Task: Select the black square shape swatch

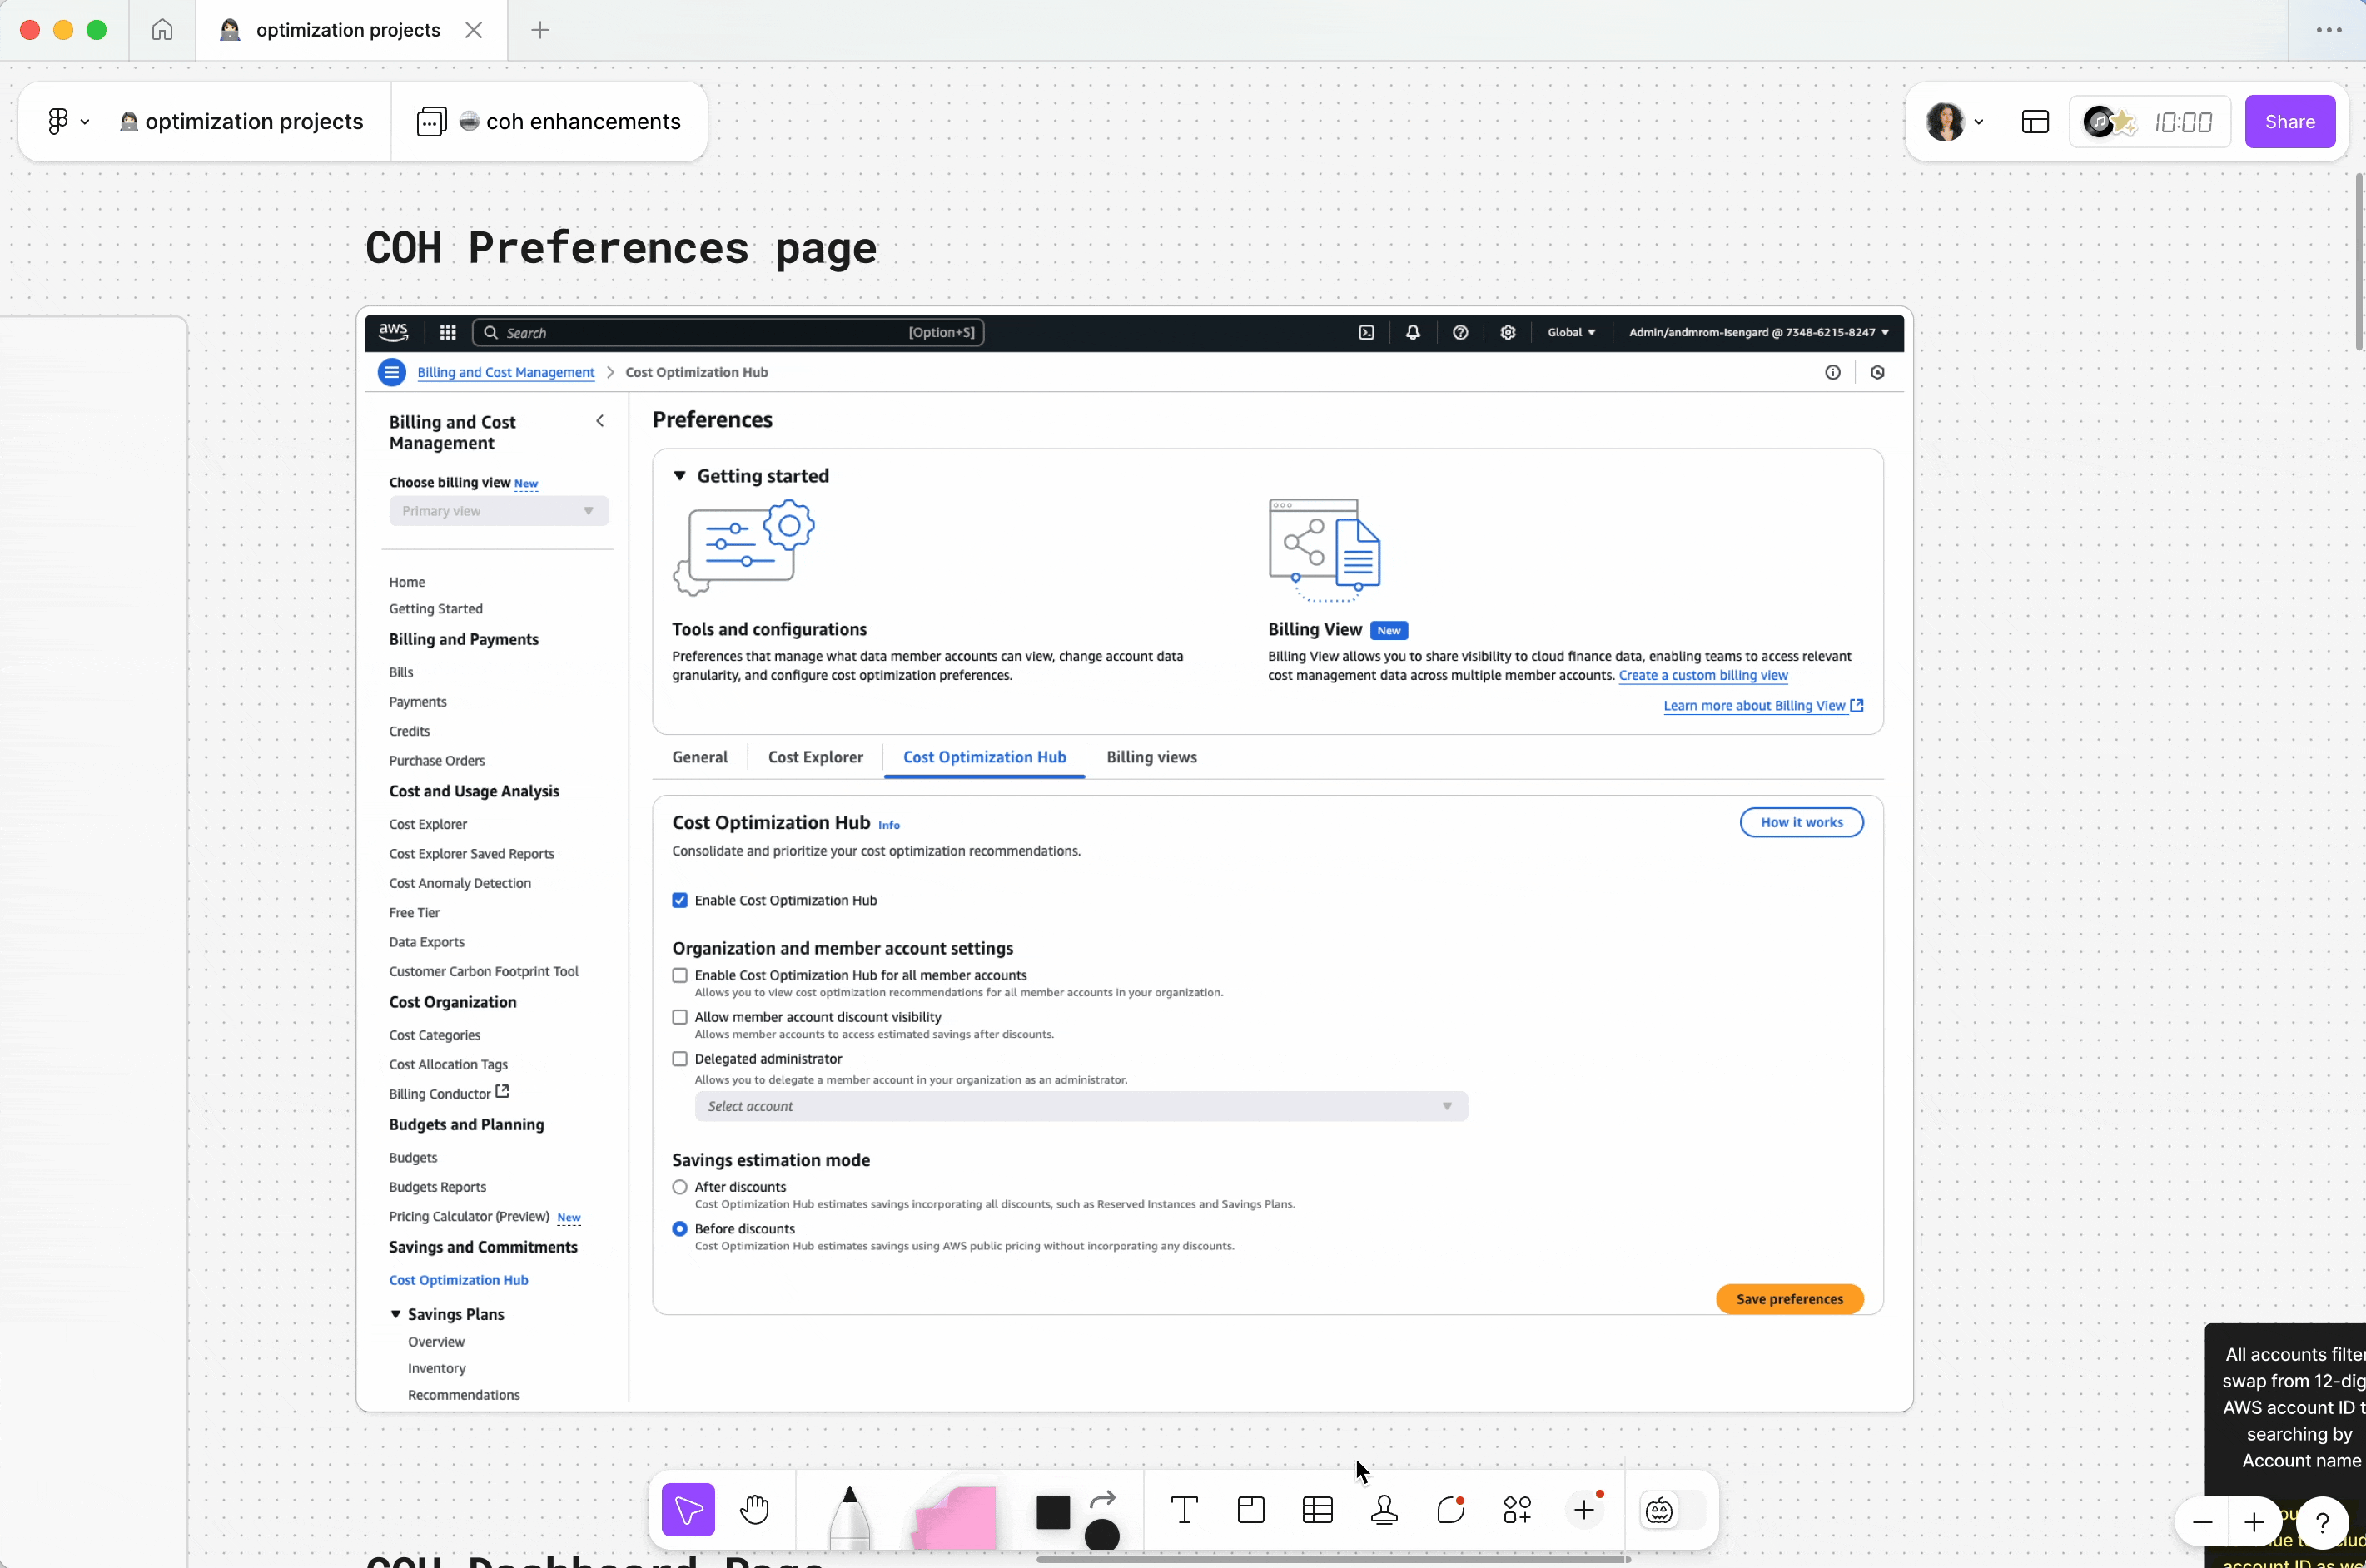Action: (x=1052, y=1512)
